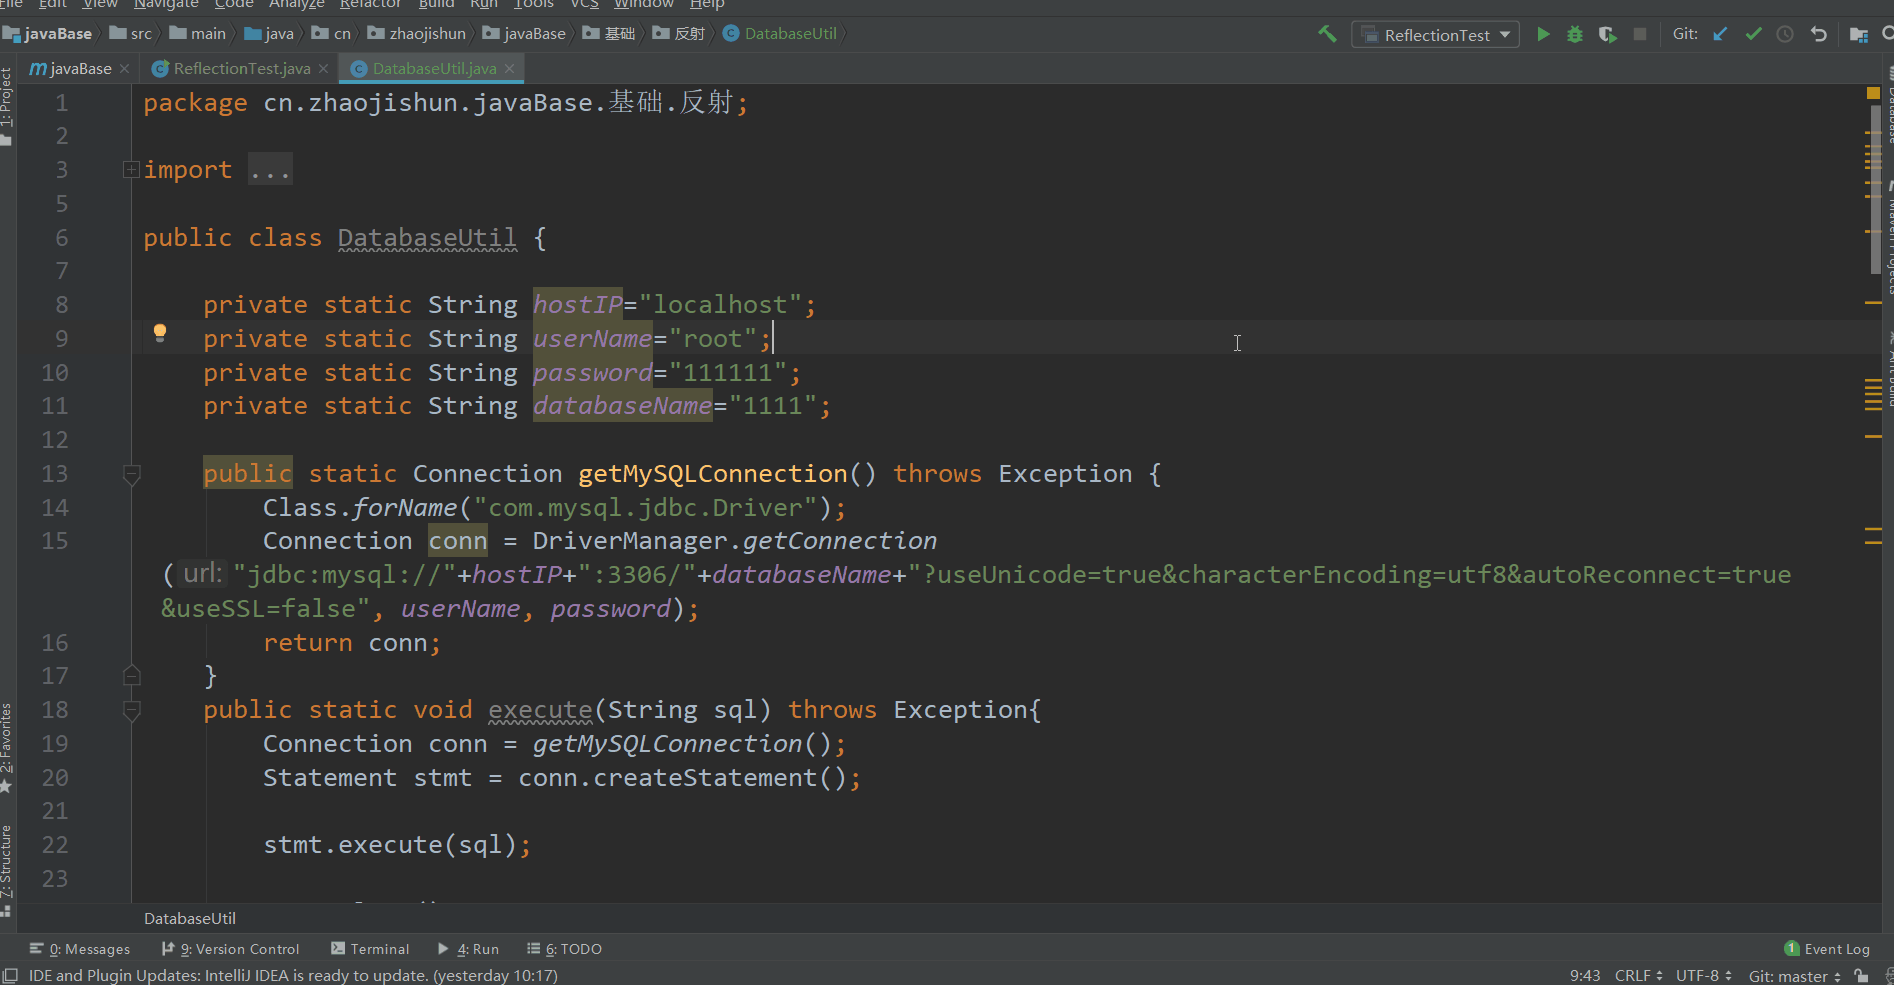1894x985 pixels.
Task: Build the project with the hammer icon
Action: [x=1327, y=34]
